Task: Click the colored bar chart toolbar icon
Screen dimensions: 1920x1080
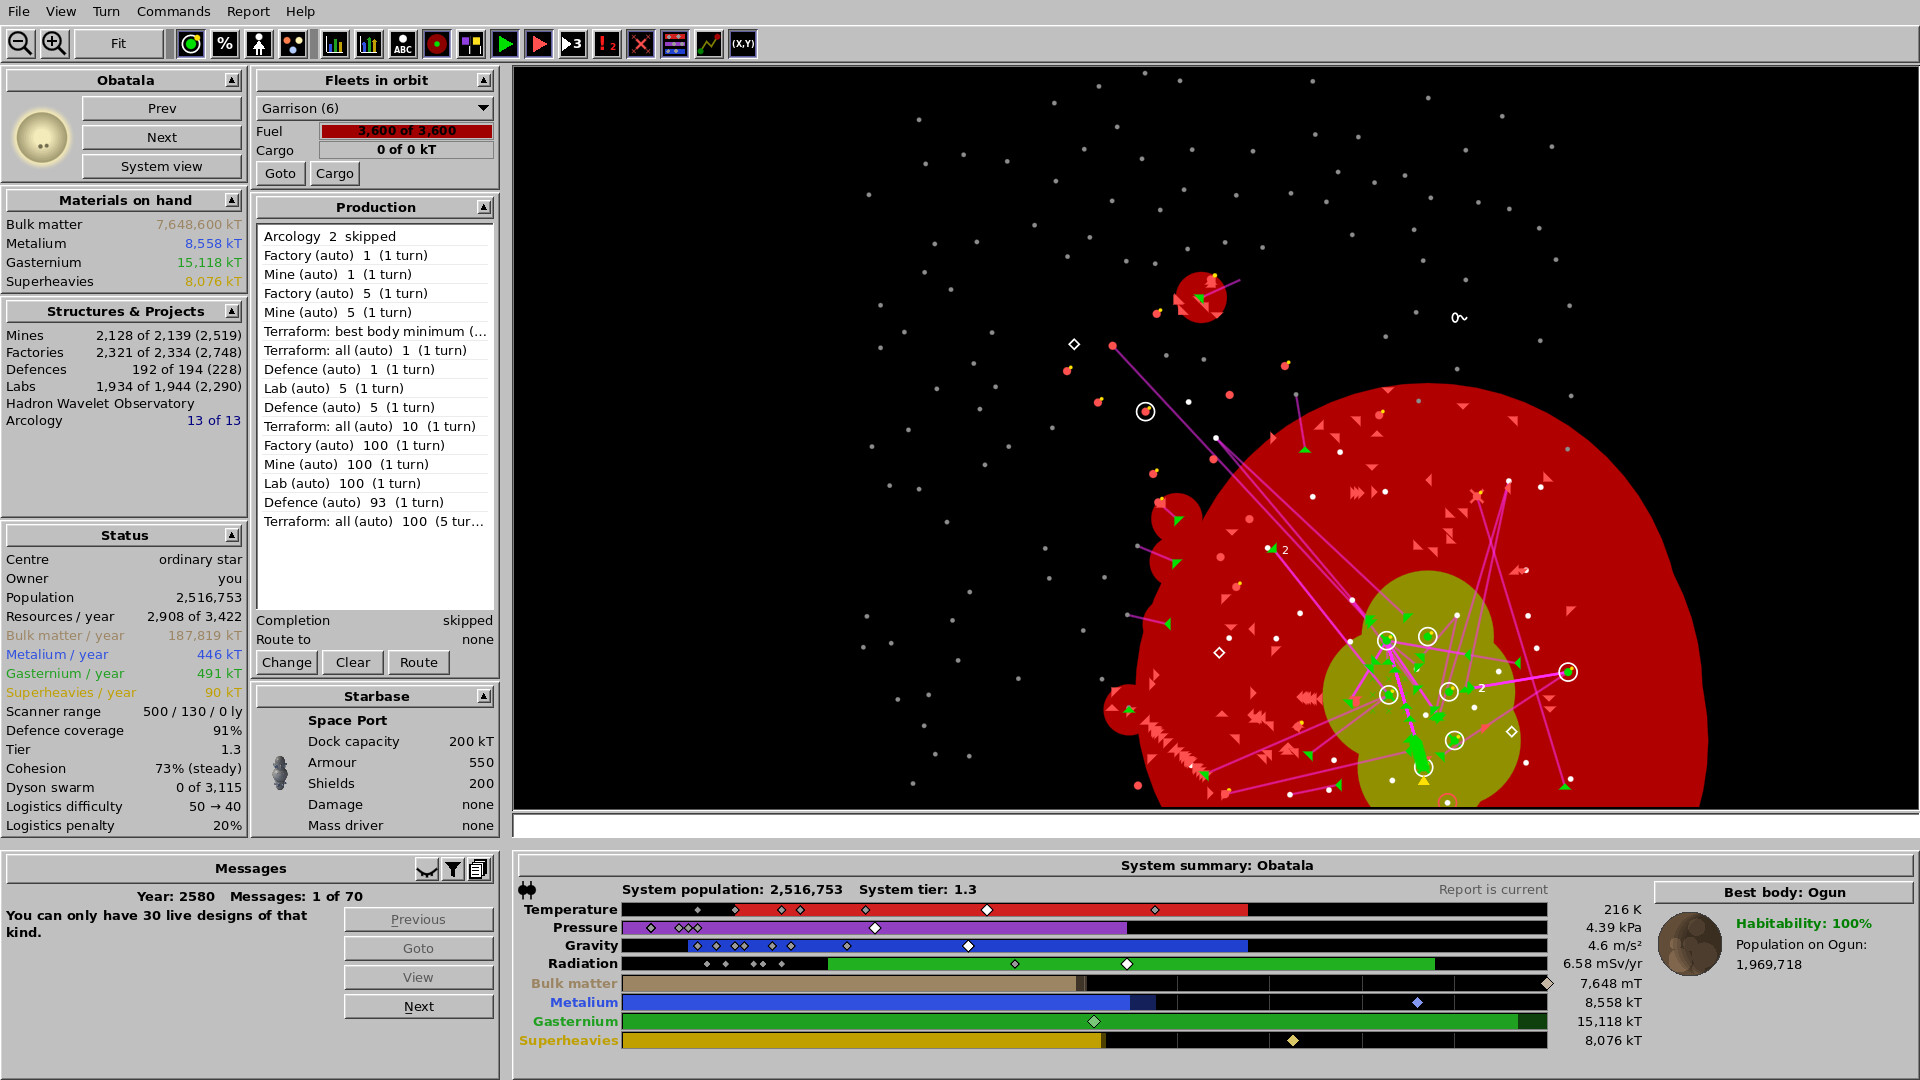Action: [x=335, y=44]
